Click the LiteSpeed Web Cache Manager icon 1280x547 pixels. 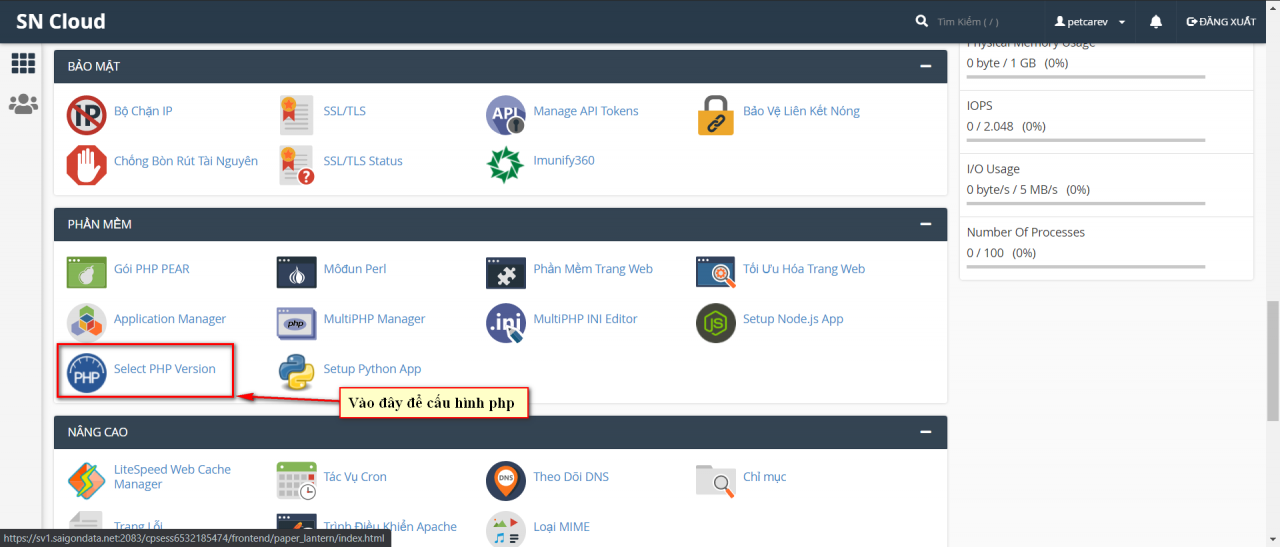coord(86,481)
